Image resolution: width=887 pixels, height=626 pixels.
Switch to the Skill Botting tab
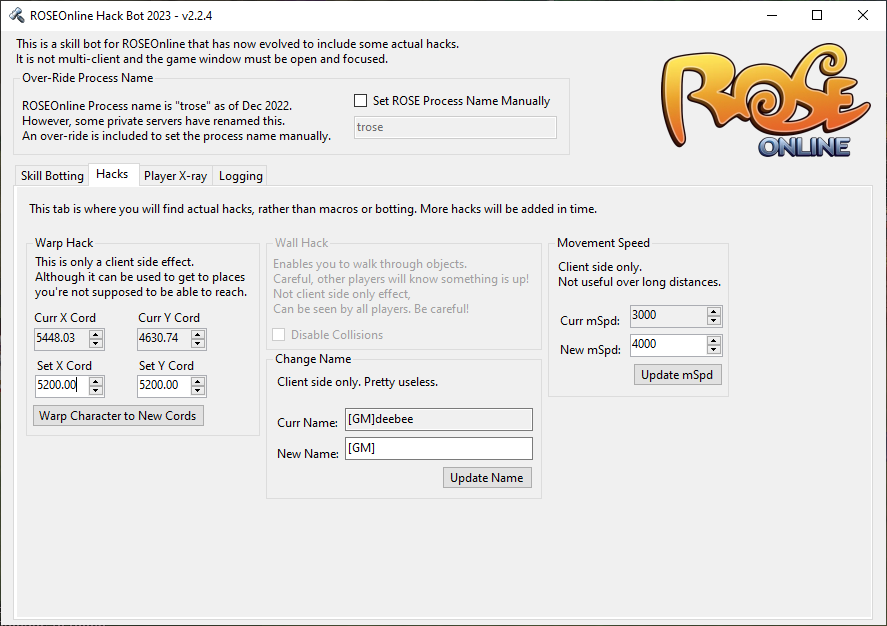click(x=52, y=176)
